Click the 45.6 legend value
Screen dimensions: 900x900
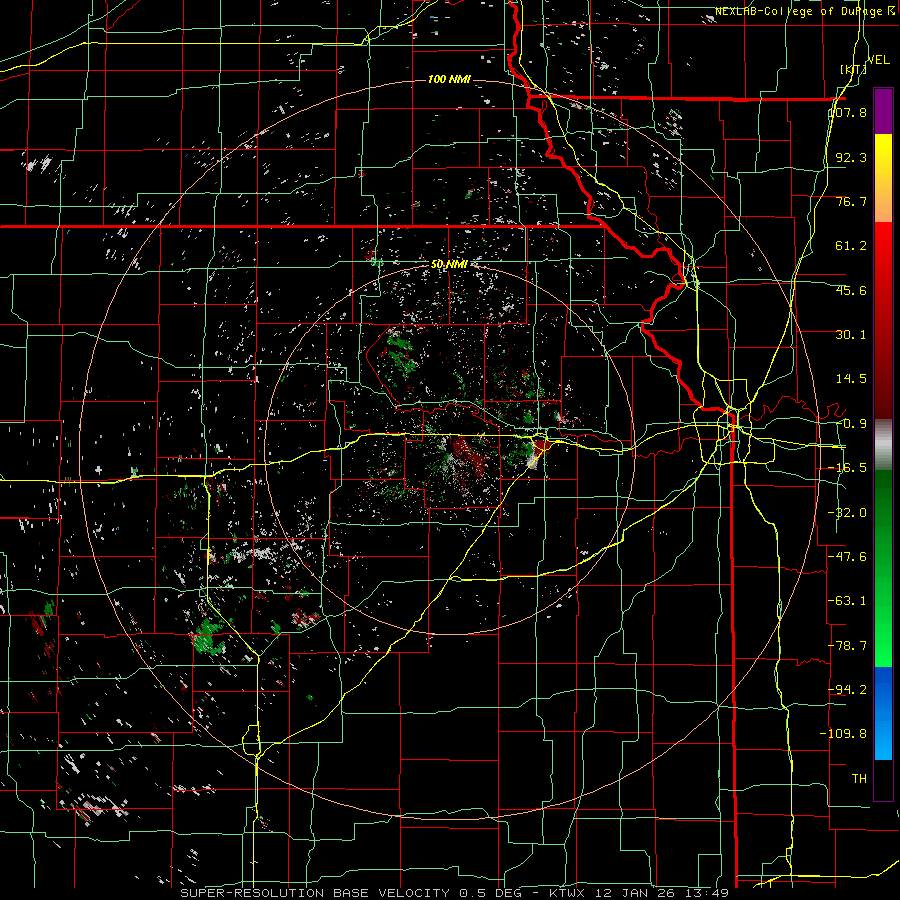point(851,290)
